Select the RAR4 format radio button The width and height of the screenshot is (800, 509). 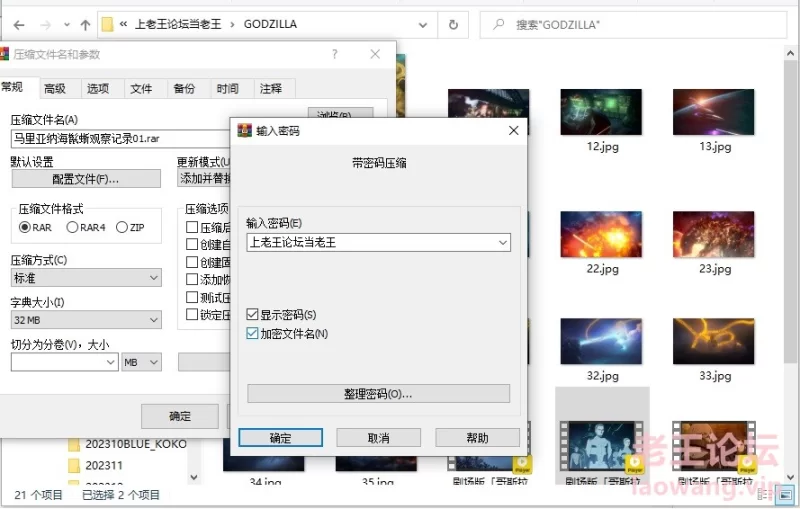coord(72,227)
